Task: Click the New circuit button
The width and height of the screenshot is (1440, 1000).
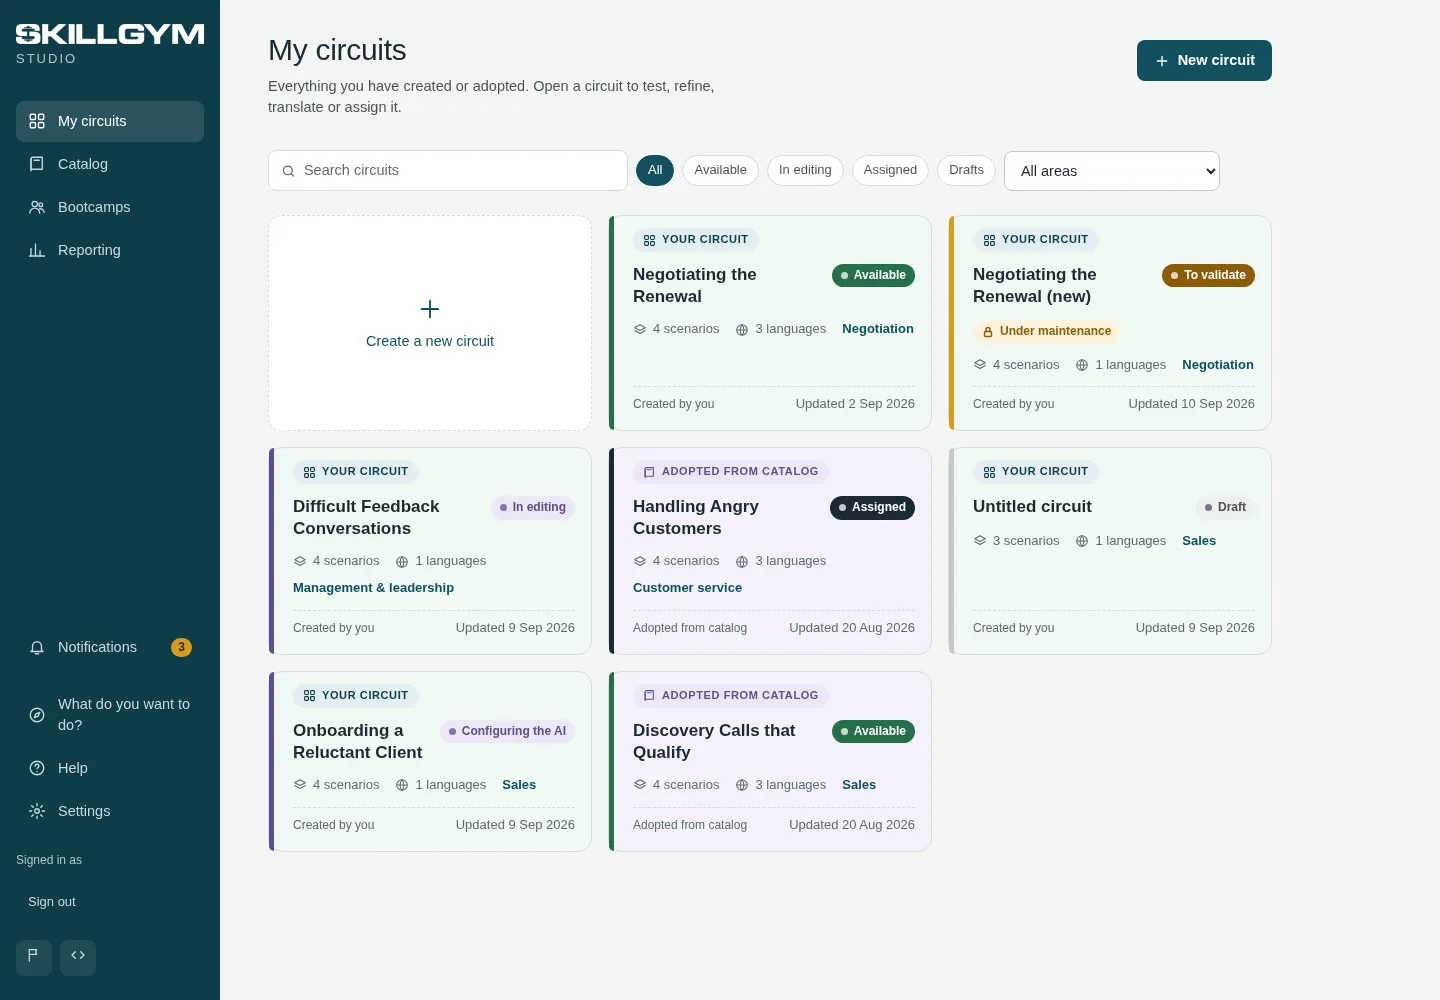Action: point(1204,60)
